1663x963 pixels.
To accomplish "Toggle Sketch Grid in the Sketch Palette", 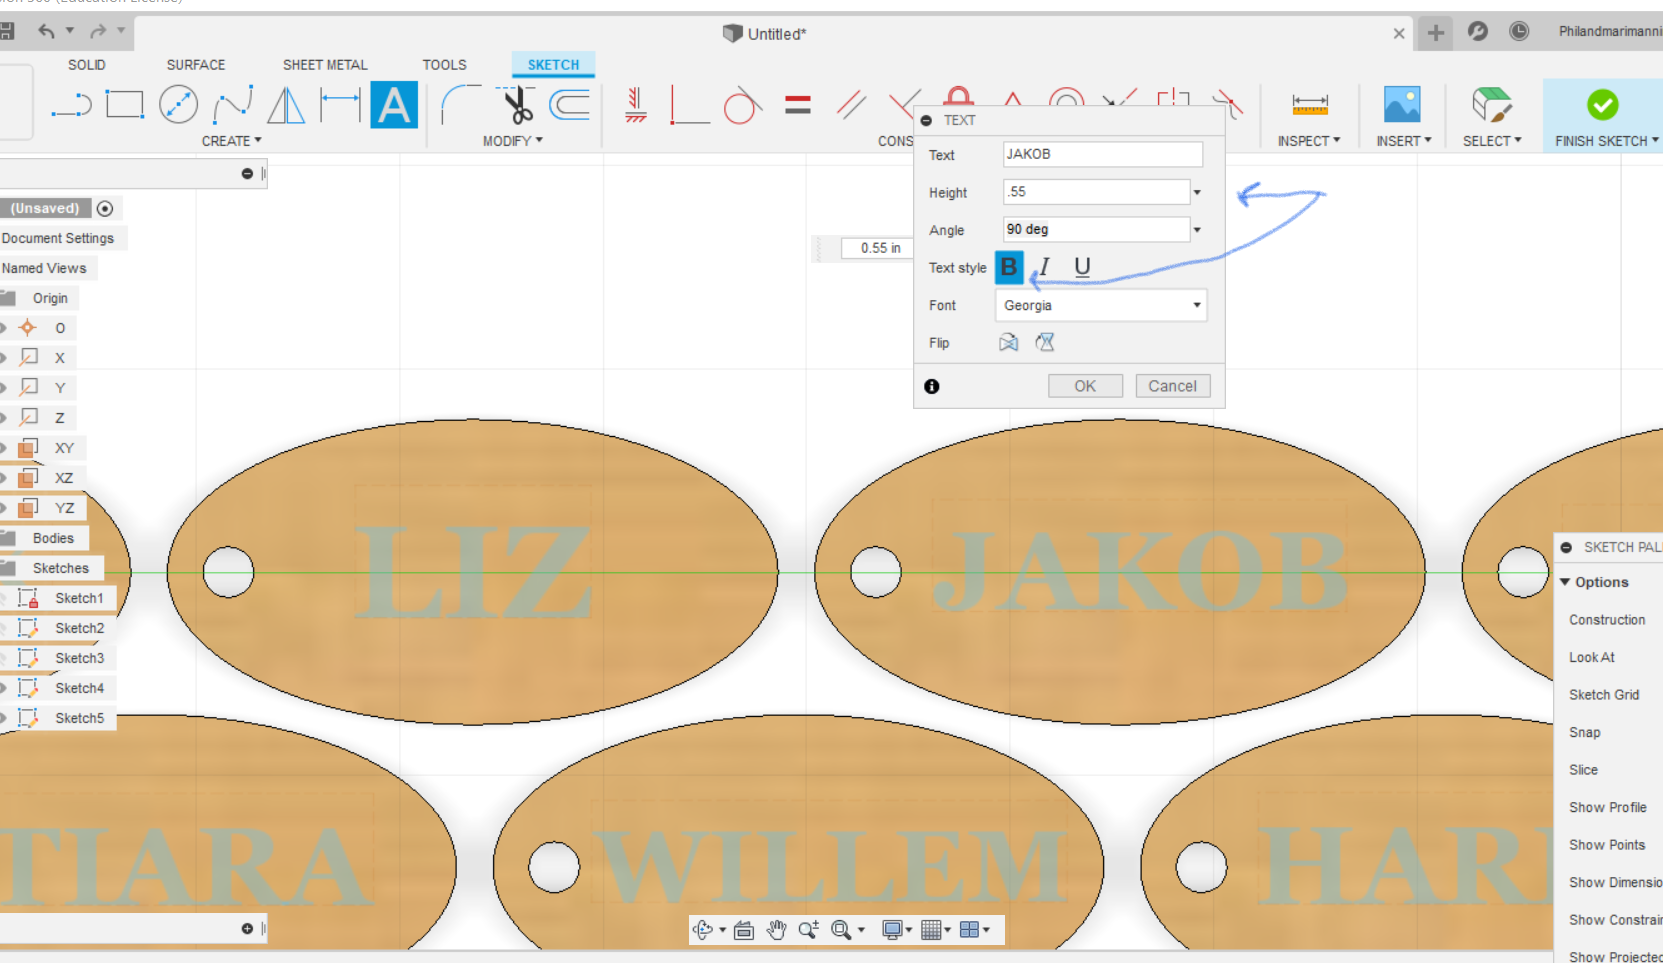I will [1603, 694].
